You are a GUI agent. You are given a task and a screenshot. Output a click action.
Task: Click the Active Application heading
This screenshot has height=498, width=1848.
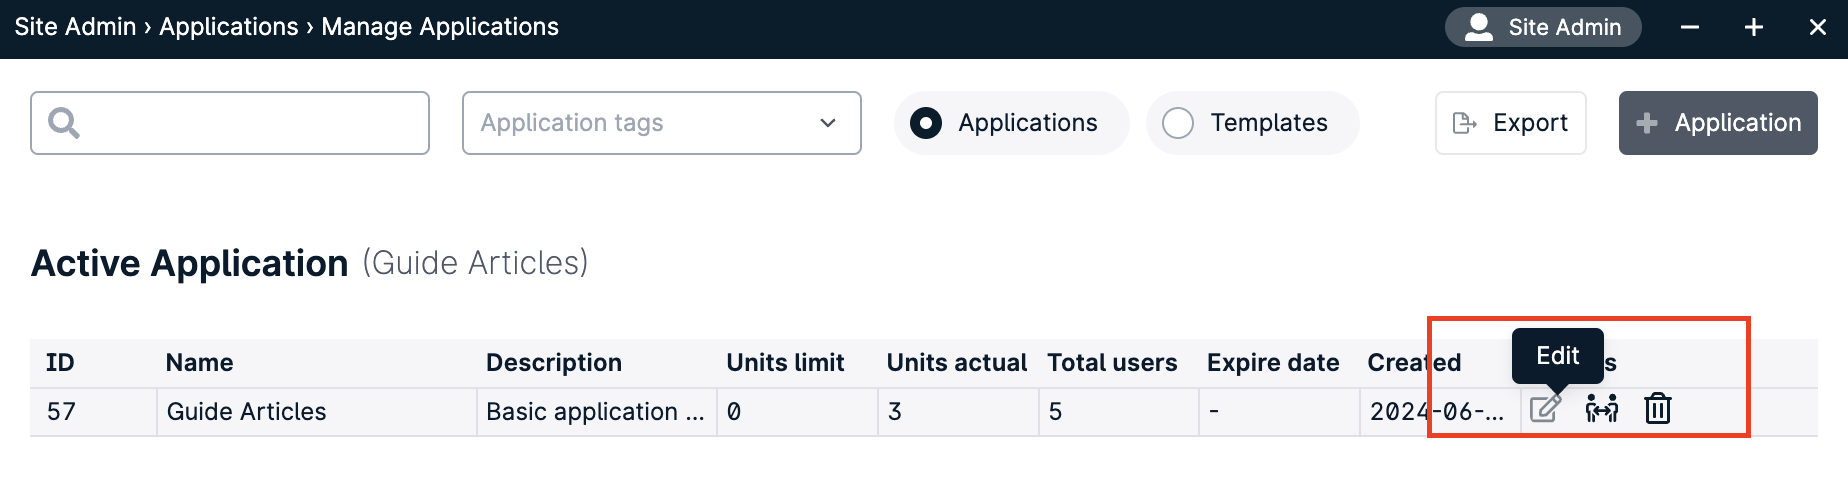190,263
